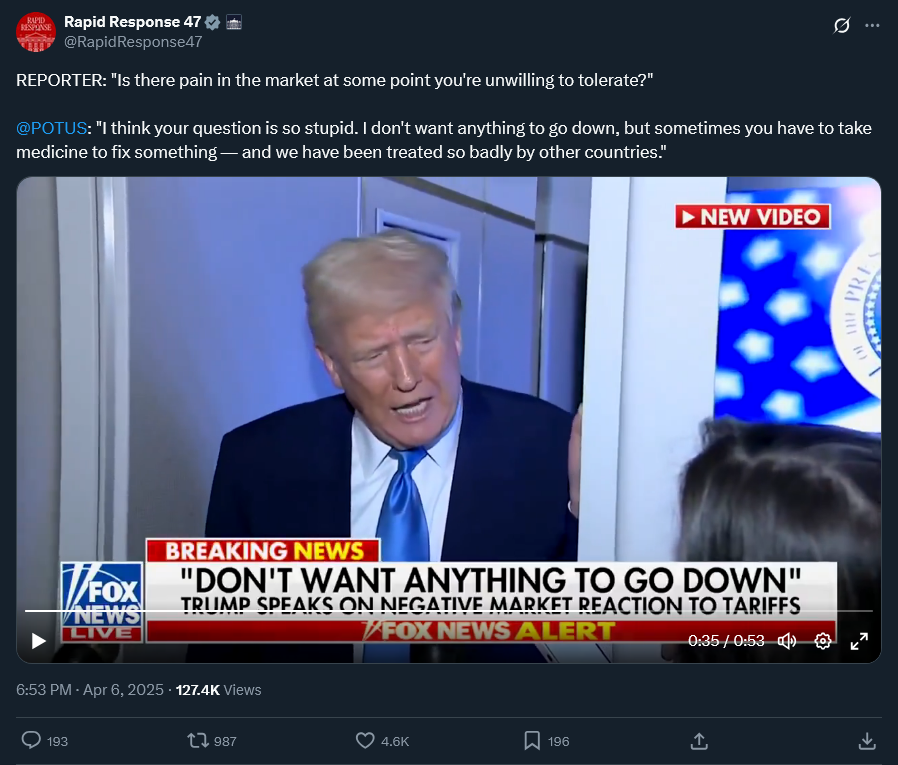898x765 pixels.
Task: Open the @RapidResponse47 handle link
Action: pos(133,42)
